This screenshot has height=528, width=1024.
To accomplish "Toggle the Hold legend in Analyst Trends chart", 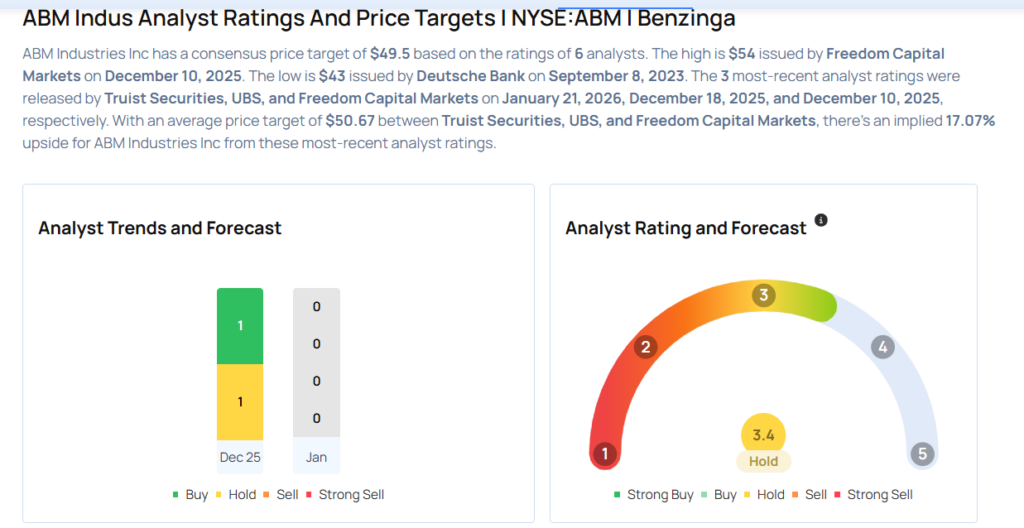I will click(237, 494).
